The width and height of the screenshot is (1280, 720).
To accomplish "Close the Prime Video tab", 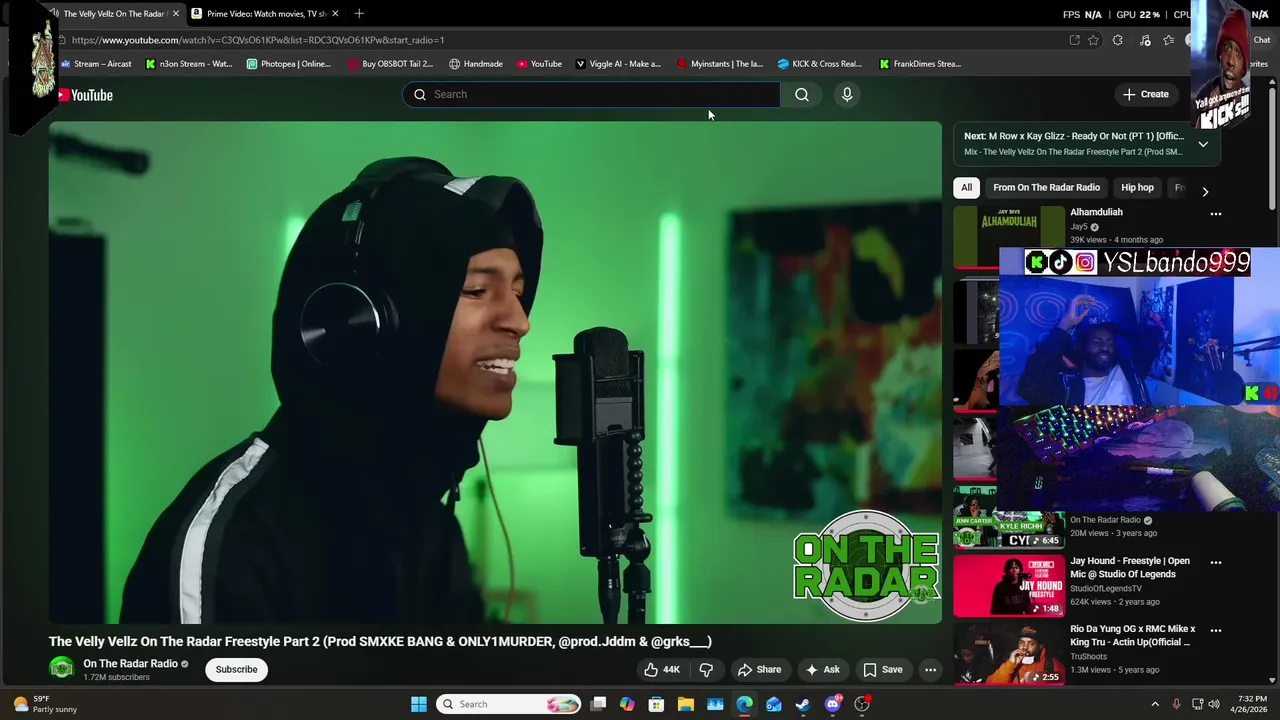I will tap(335, 14).
